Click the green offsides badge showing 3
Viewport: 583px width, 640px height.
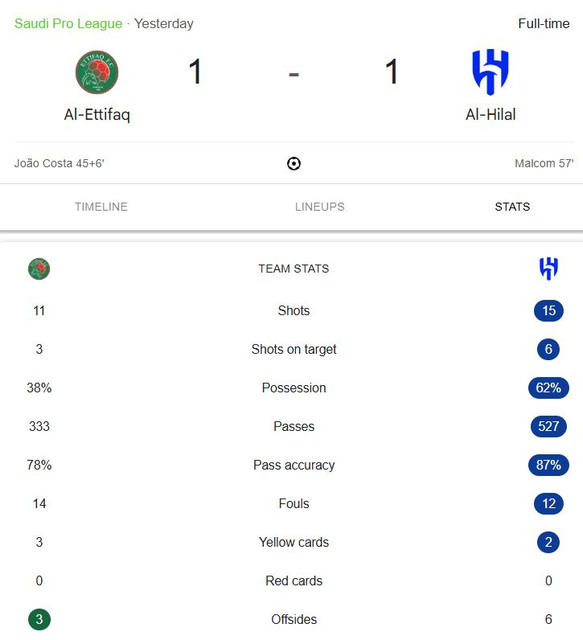click(39, 619)
